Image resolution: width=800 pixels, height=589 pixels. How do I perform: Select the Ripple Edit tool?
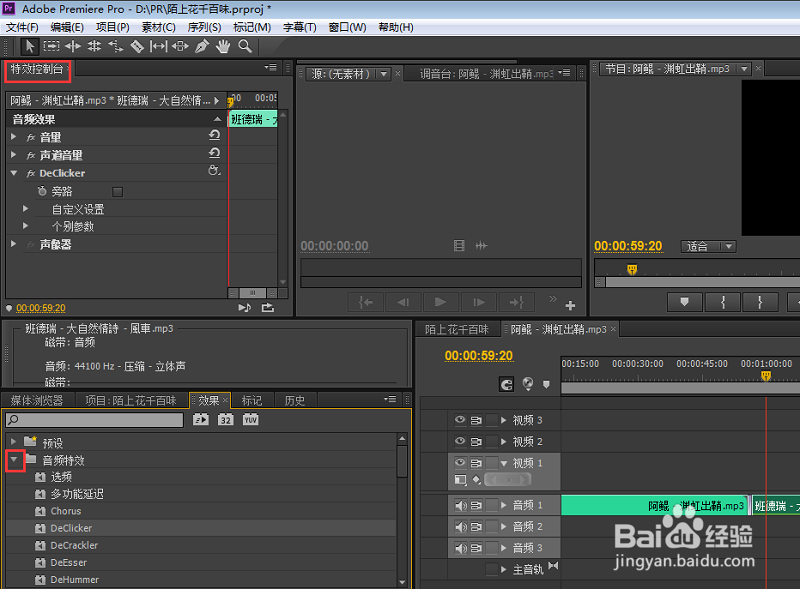72,46
